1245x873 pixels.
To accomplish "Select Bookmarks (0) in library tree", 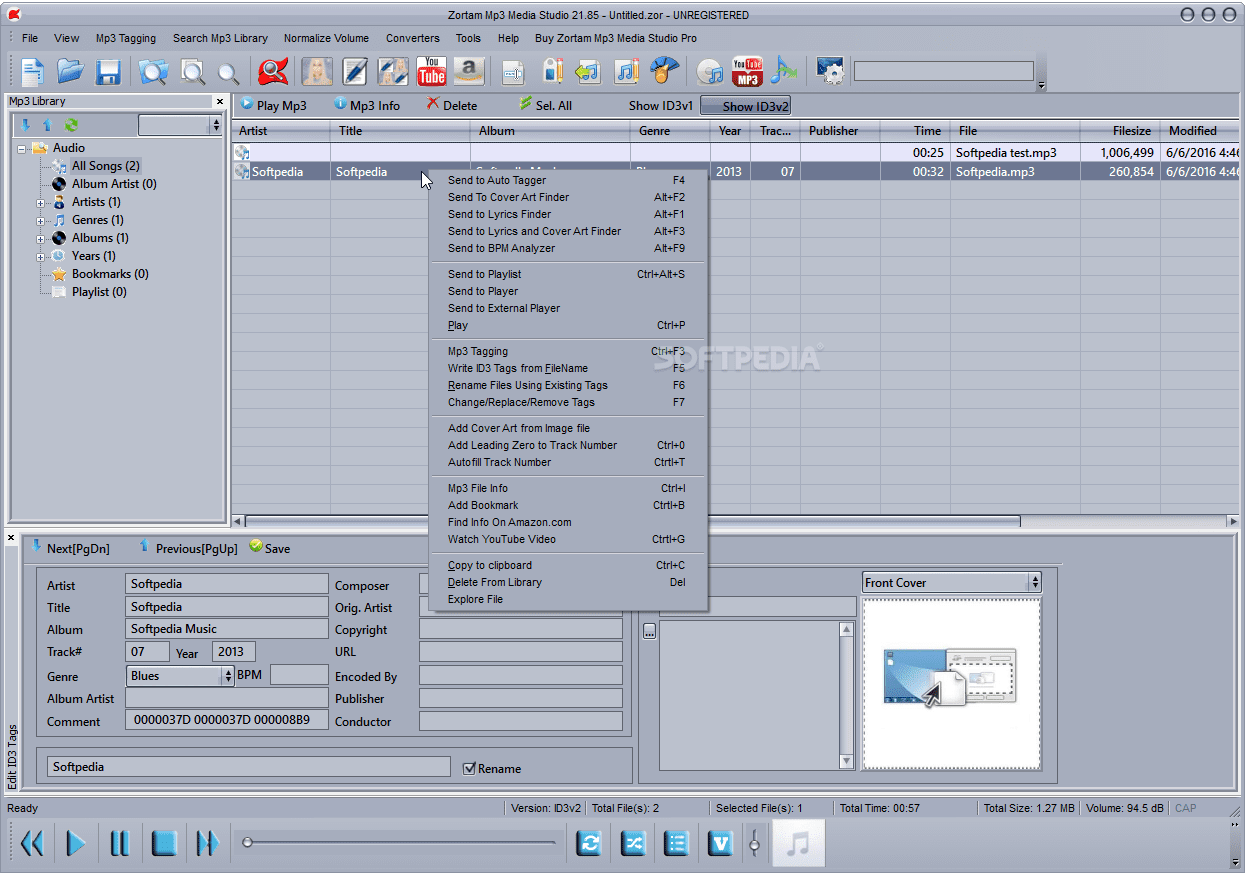I will click(110, 274).
